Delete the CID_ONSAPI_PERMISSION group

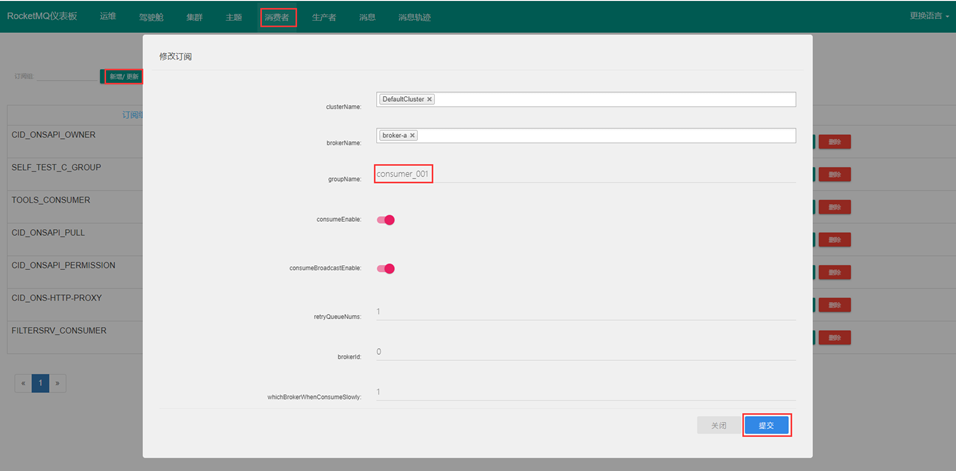pyautogui.click(x=835, y=272)
